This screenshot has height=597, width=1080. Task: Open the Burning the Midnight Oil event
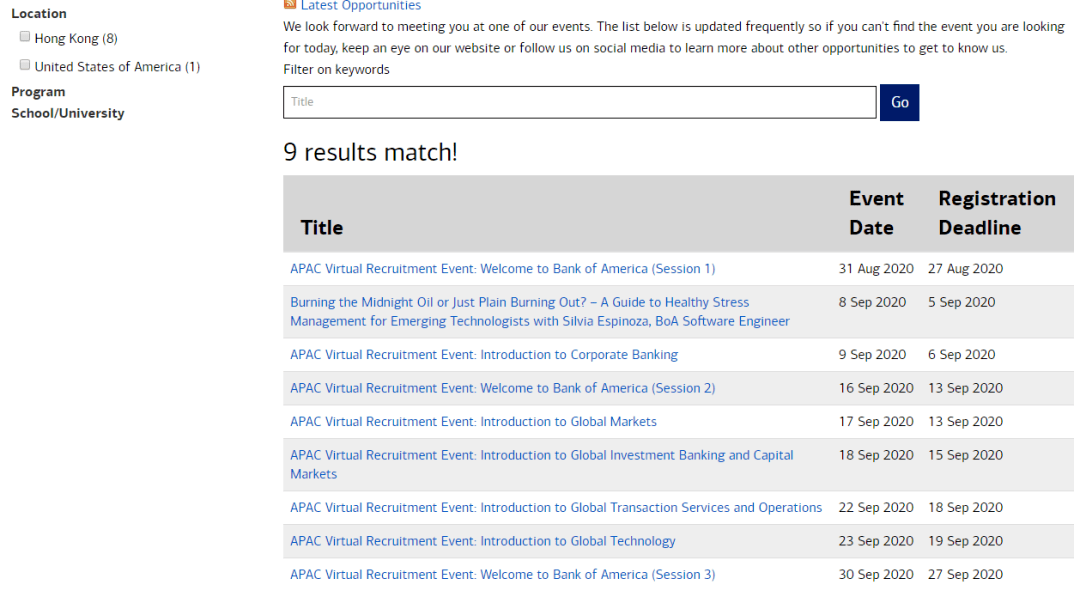click(540, 311)
